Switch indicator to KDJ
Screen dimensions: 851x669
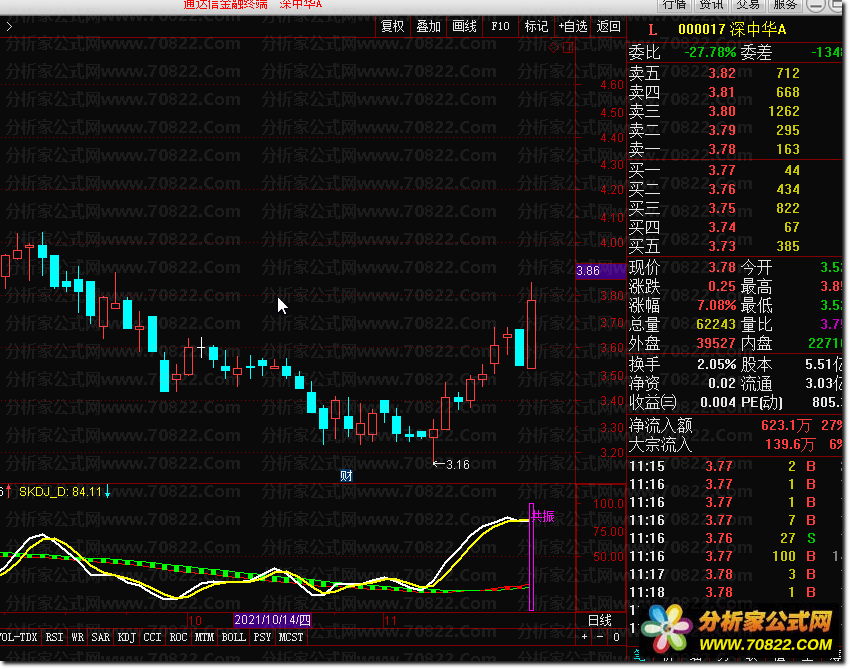pos(126,637)
